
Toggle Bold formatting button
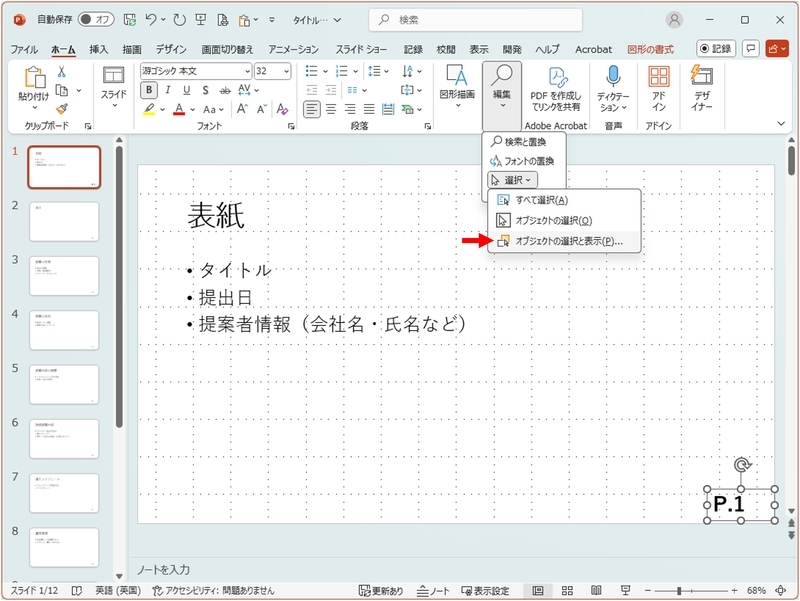(148, 90)
